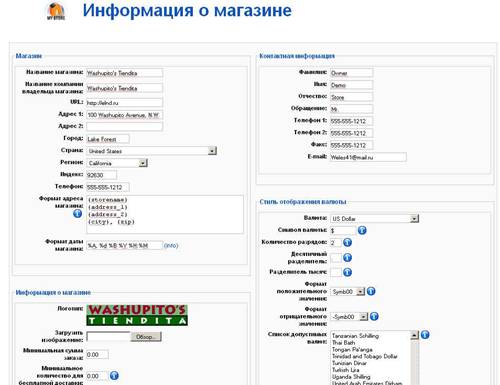Select Trinidad and Tobago Dollar in the list
Screen dimensions: 500x385
pos(365,356)
